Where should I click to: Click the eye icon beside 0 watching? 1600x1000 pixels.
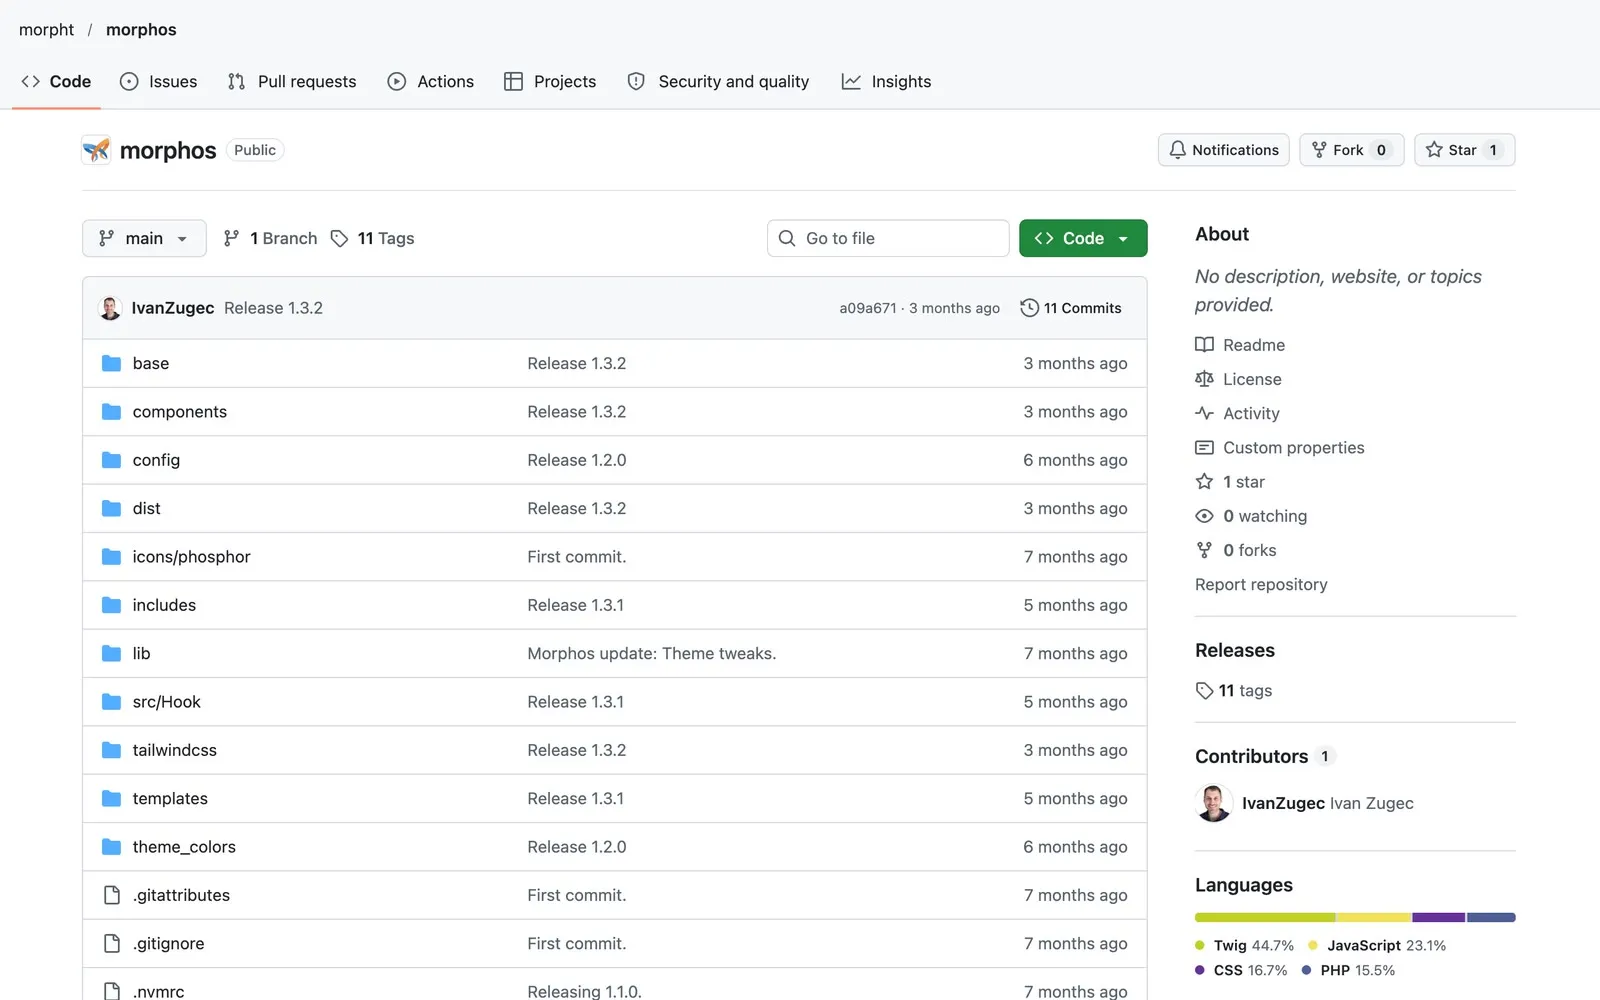(x=1204, y=516)
